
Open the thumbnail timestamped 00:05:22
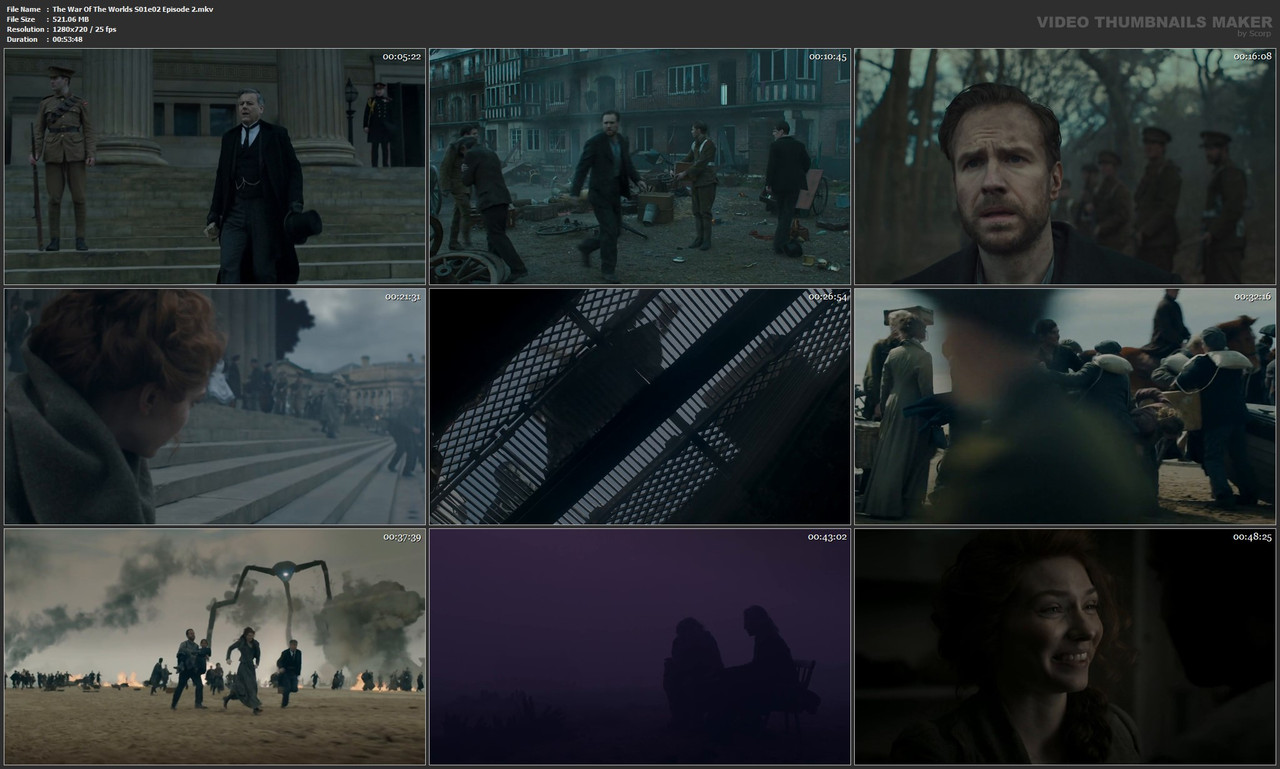(x=215, y=167)
